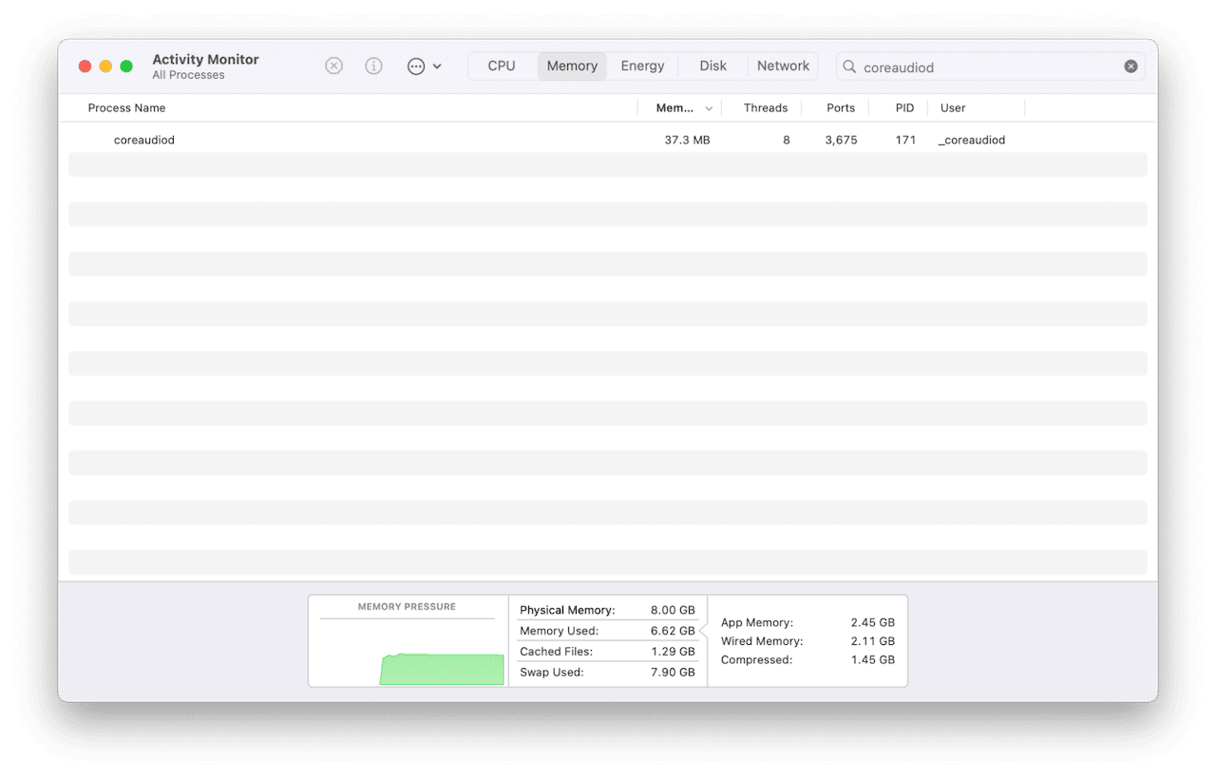
Task: Click the stop process (X) toolbar icon
Action: point(334,66)
